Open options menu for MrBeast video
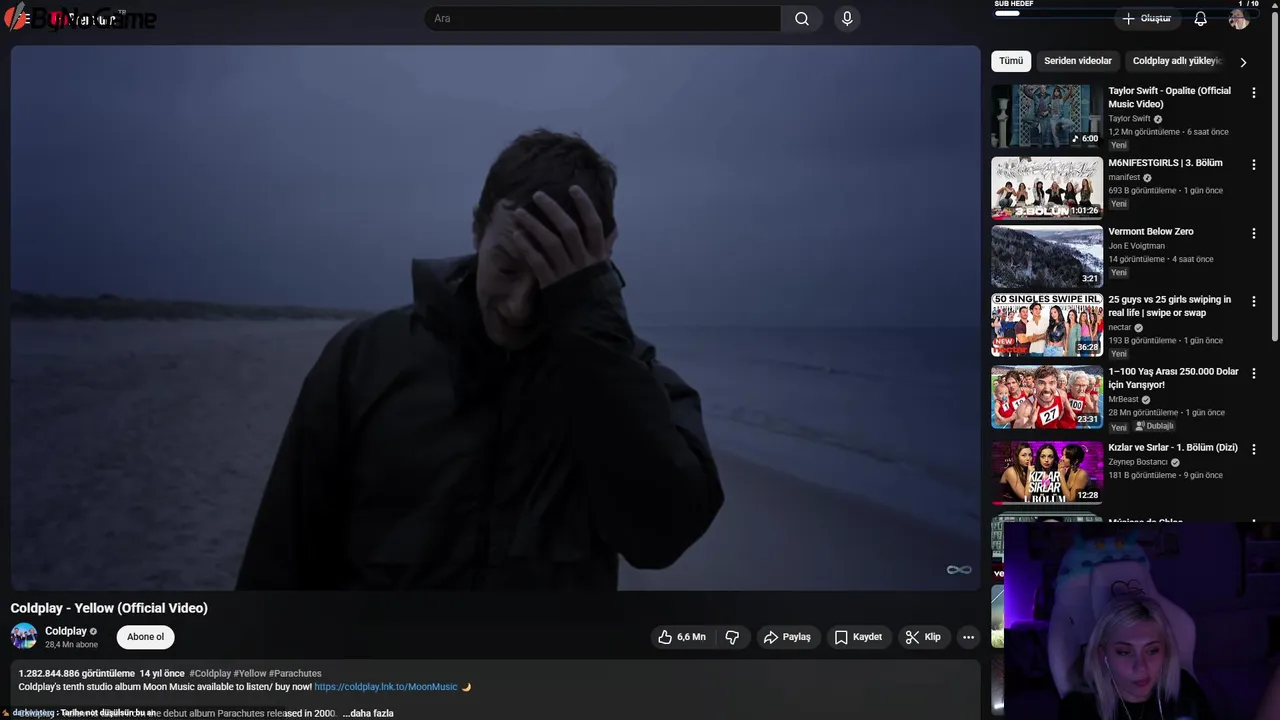This screenshot has width=1280, height=720. click(1253, 373)
